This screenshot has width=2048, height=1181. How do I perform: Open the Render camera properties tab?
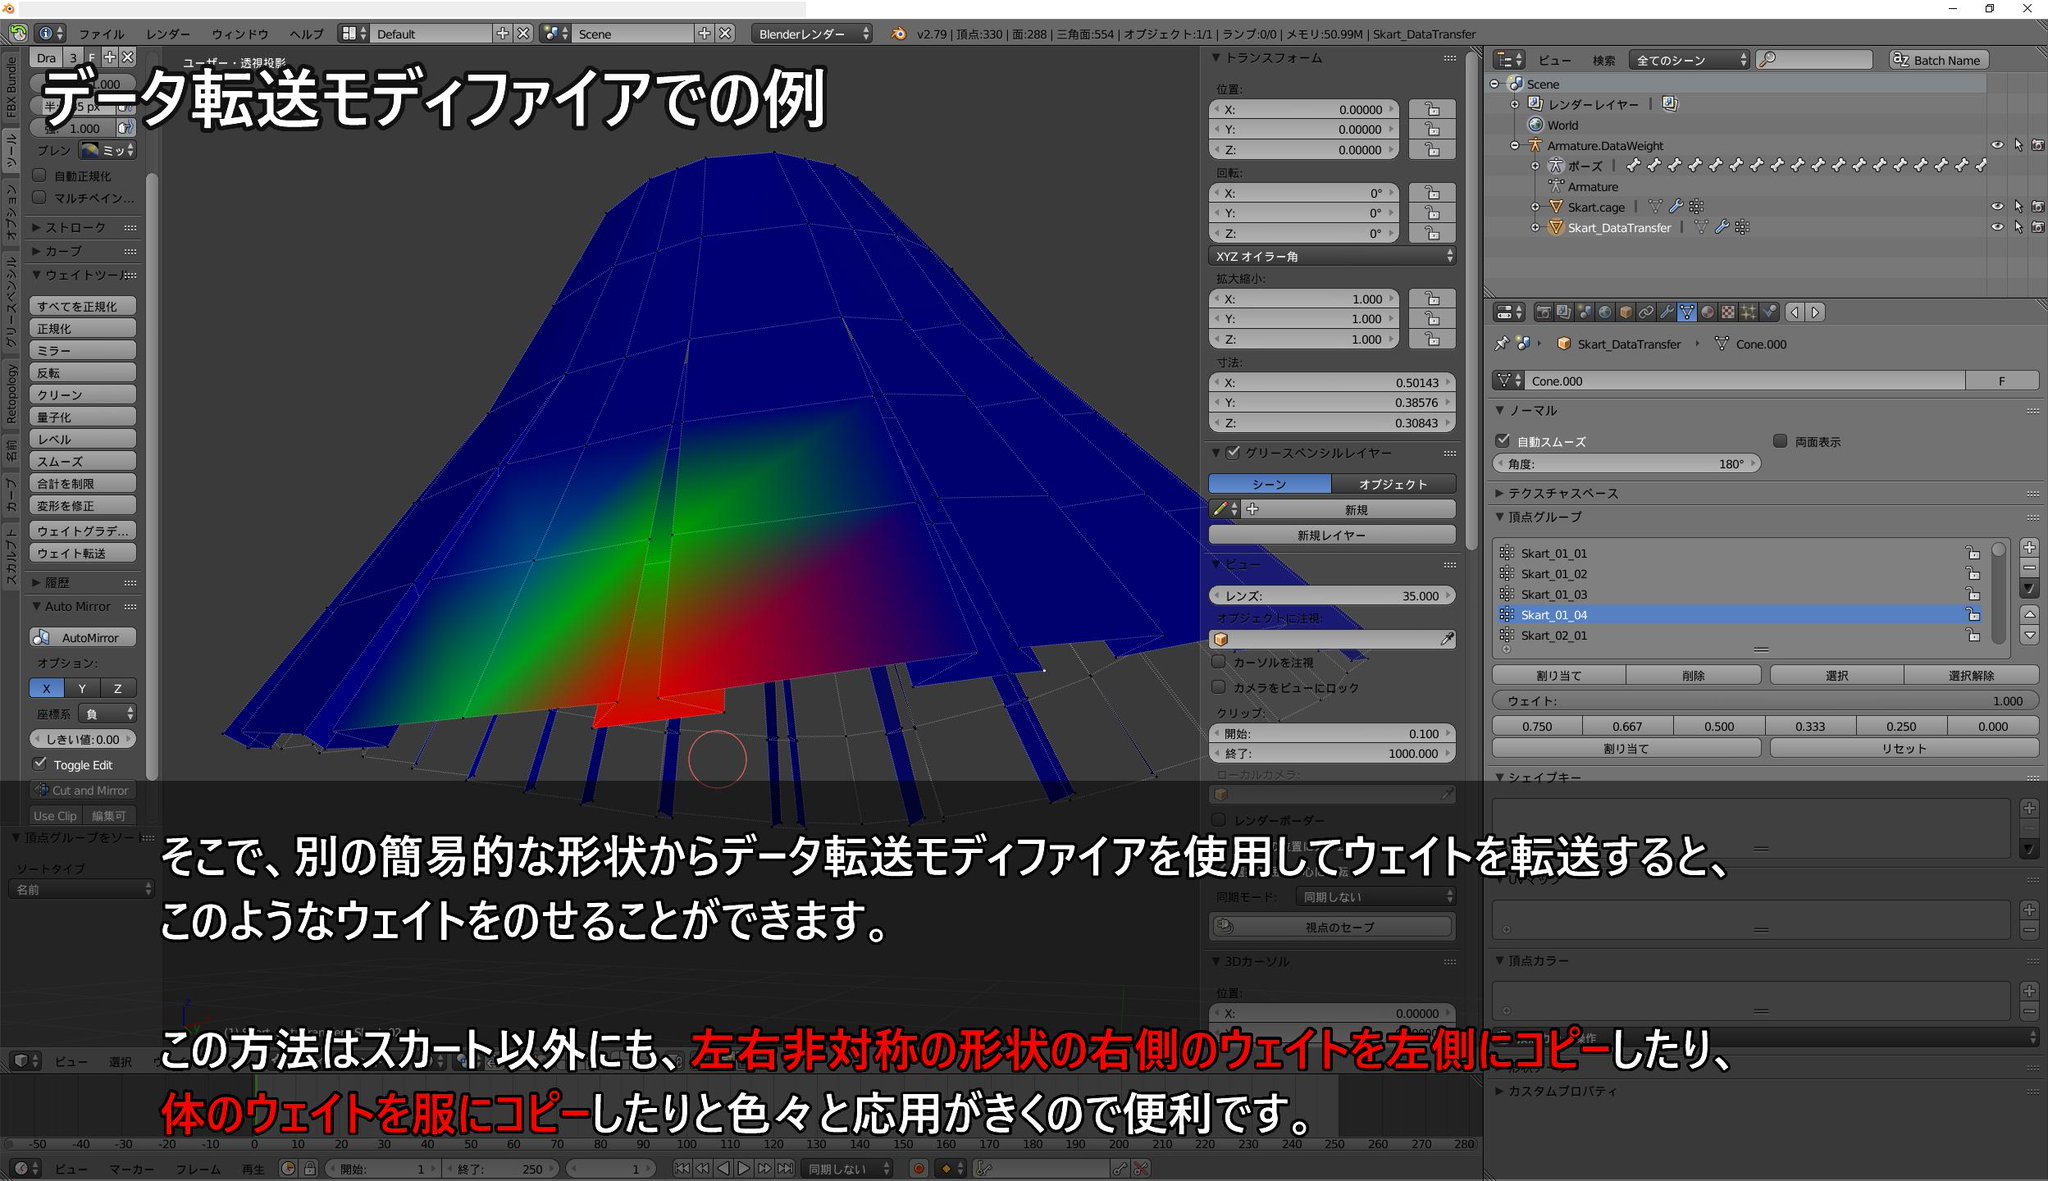[x=1544, y=312]
